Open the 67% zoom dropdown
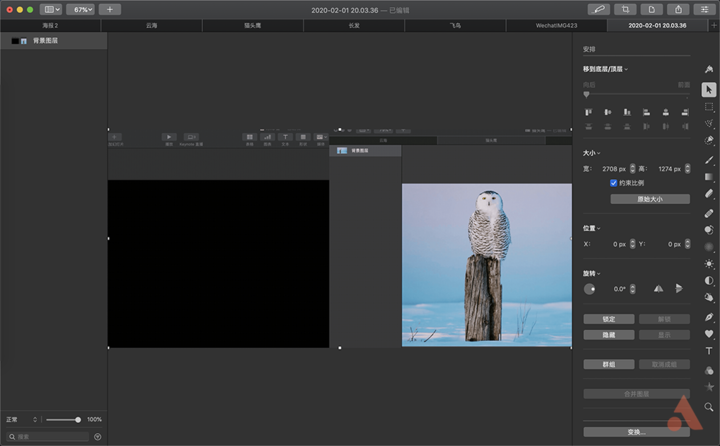Viewport: 720px width, 446px height. point(81,9)
